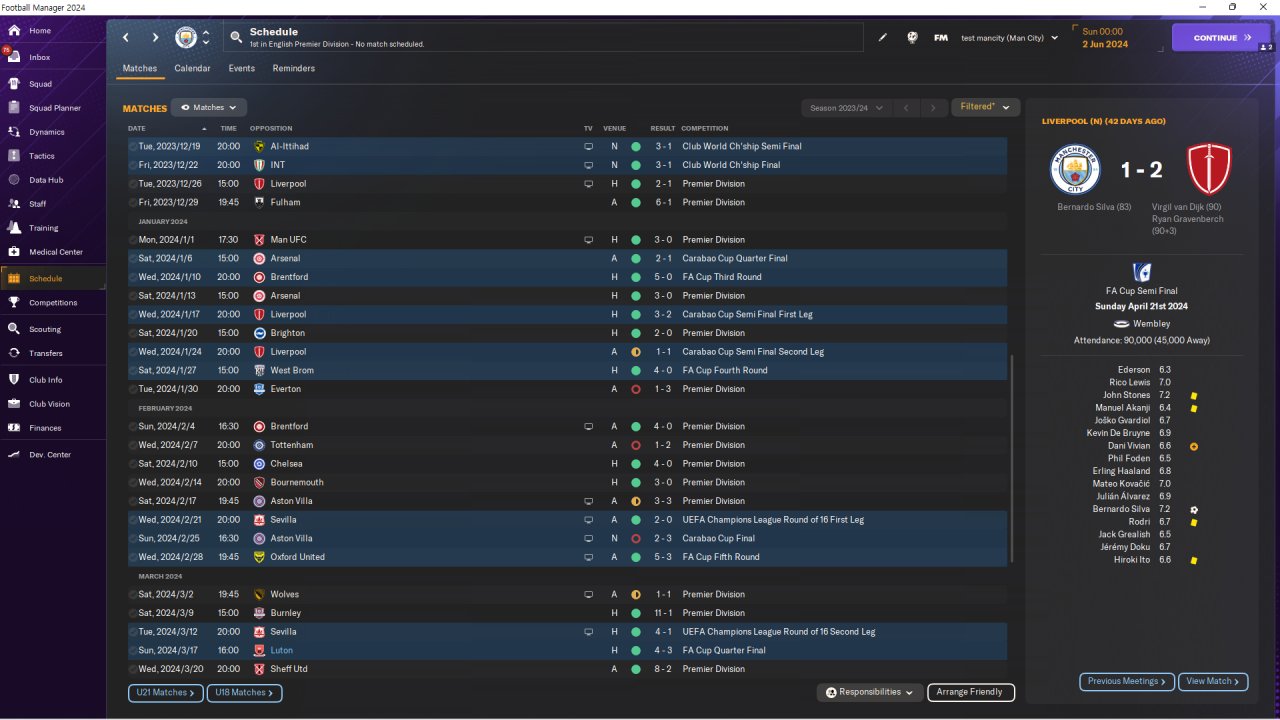This screenshot has width=1280, height=720.
Task: Click the Continue button
Action: pos(1221,38)
